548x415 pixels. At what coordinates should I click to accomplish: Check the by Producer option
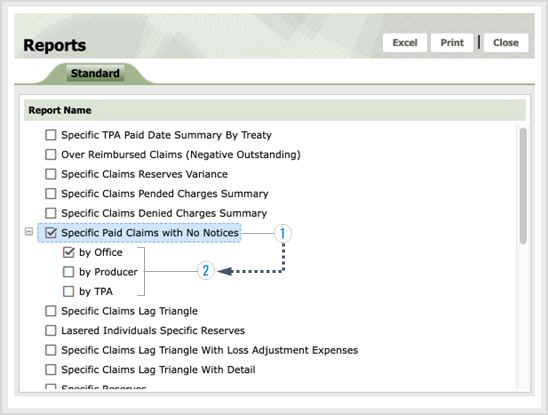[x=68, y=272]
